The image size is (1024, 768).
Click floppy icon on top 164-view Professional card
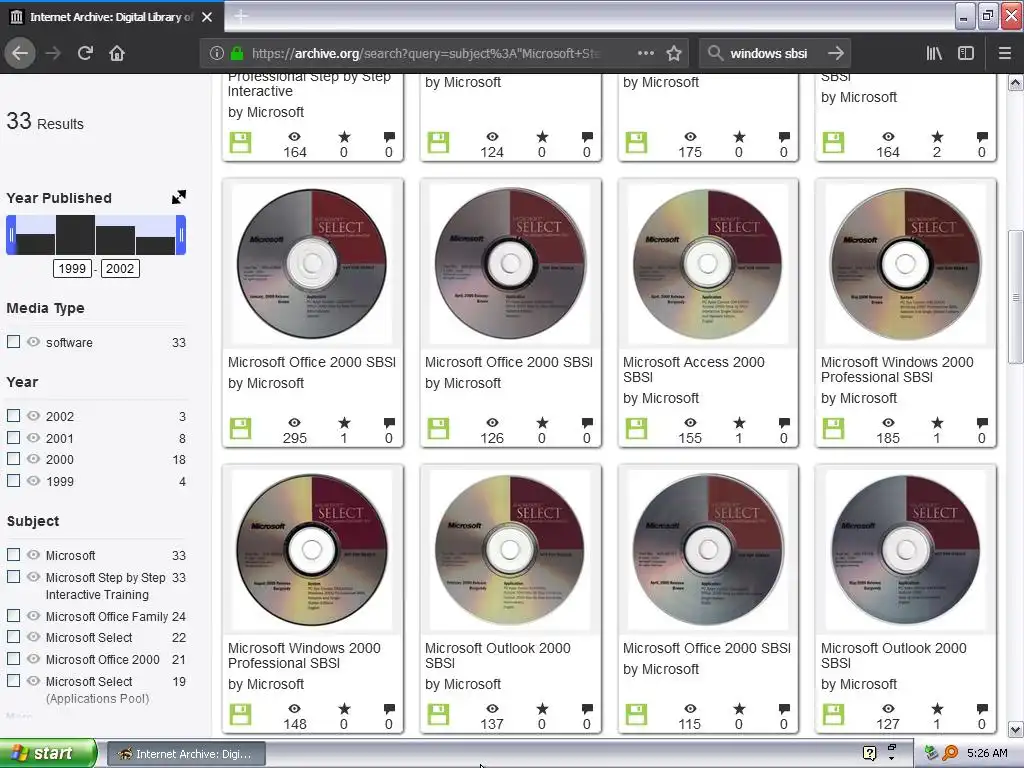[240, 142]
